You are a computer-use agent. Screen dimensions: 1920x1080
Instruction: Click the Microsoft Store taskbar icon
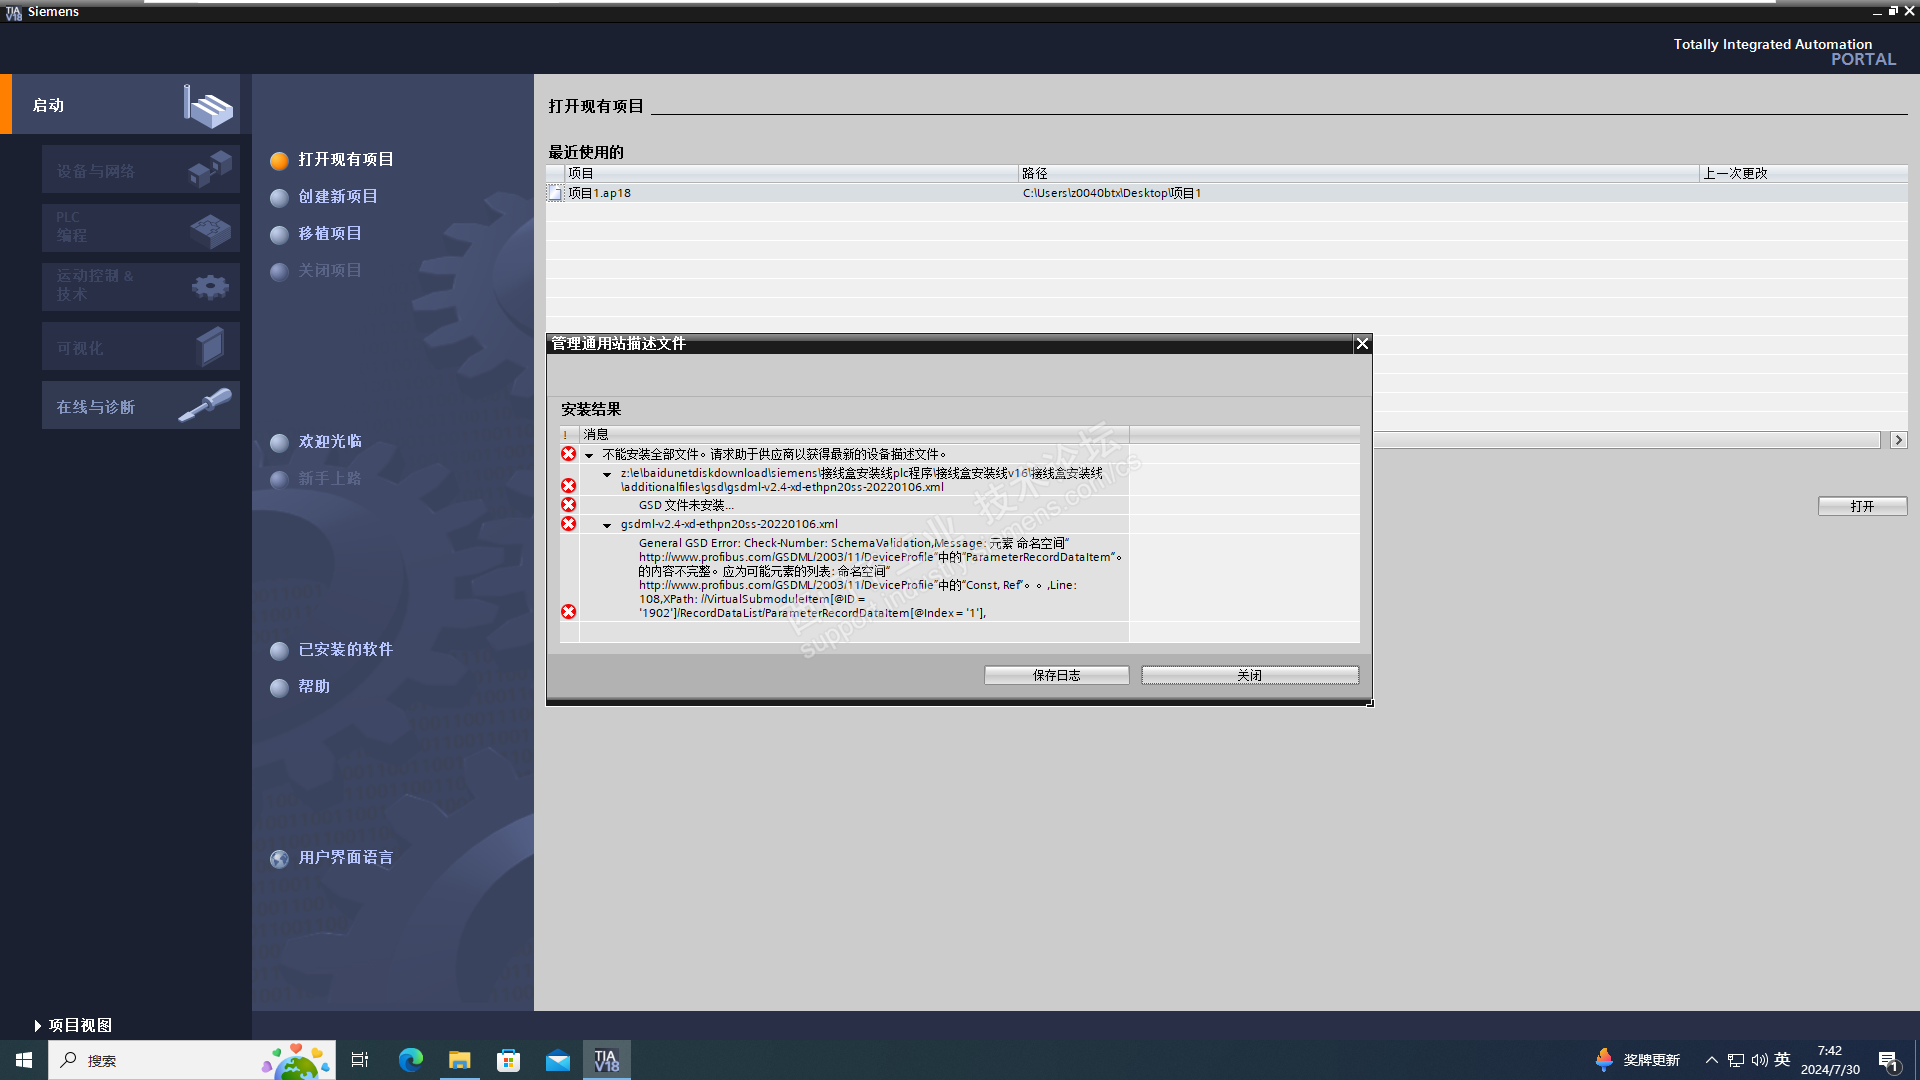point(508,1060)
